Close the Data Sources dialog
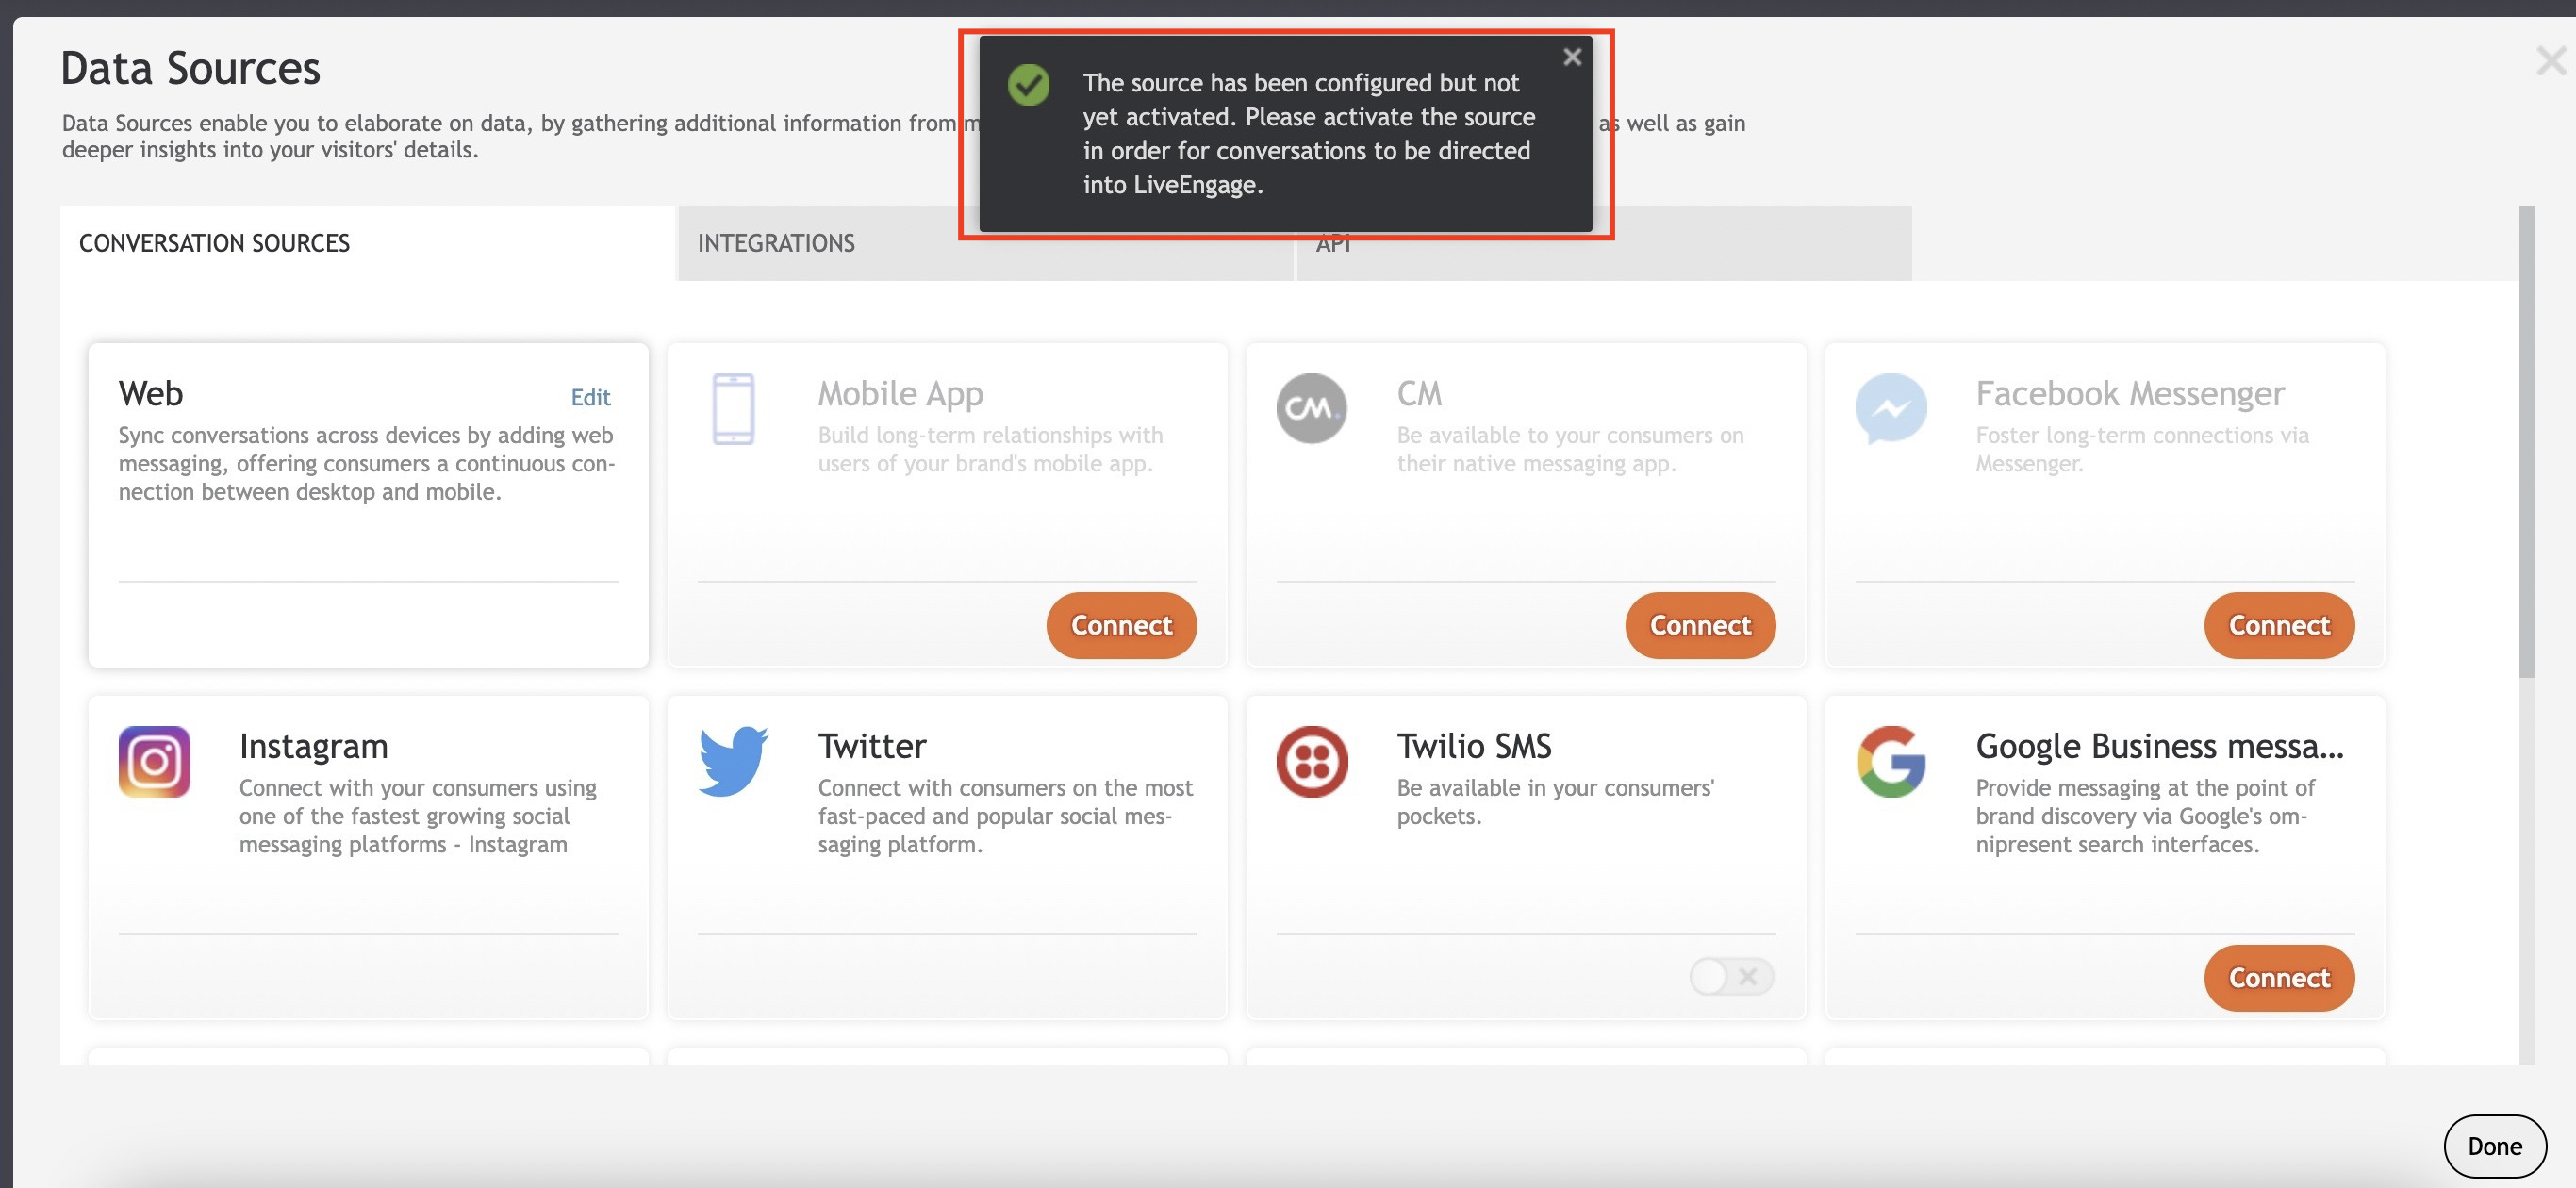The image size is (2576, 1188). click(2551, 61)
